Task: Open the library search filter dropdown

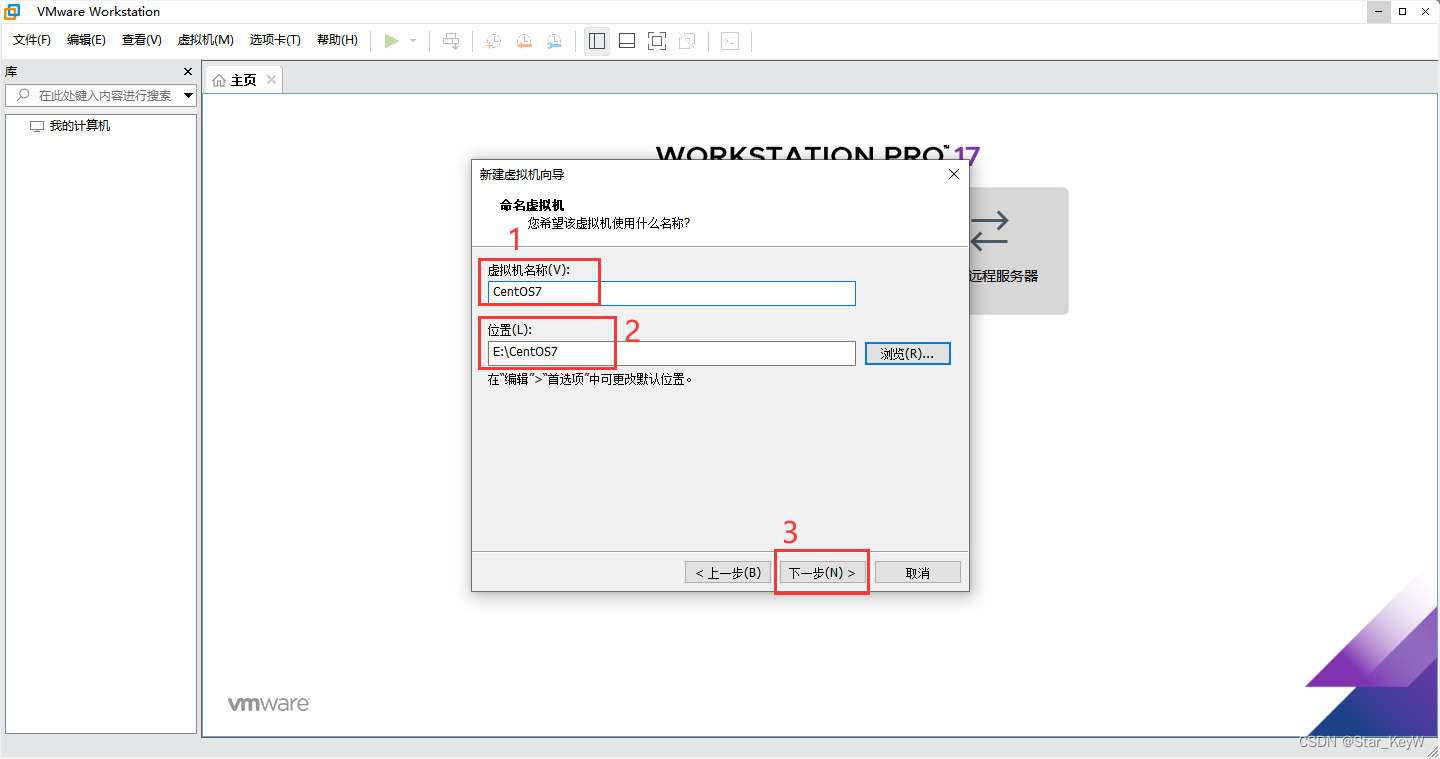Action: point(186,95)
